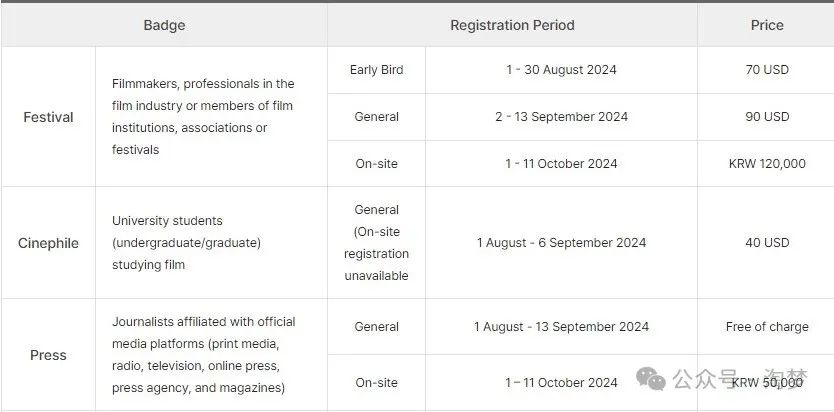Select the 2 - 13 September 2024 date
The width and height of the screenshot is (834, 412).
[x=561, y=116]
